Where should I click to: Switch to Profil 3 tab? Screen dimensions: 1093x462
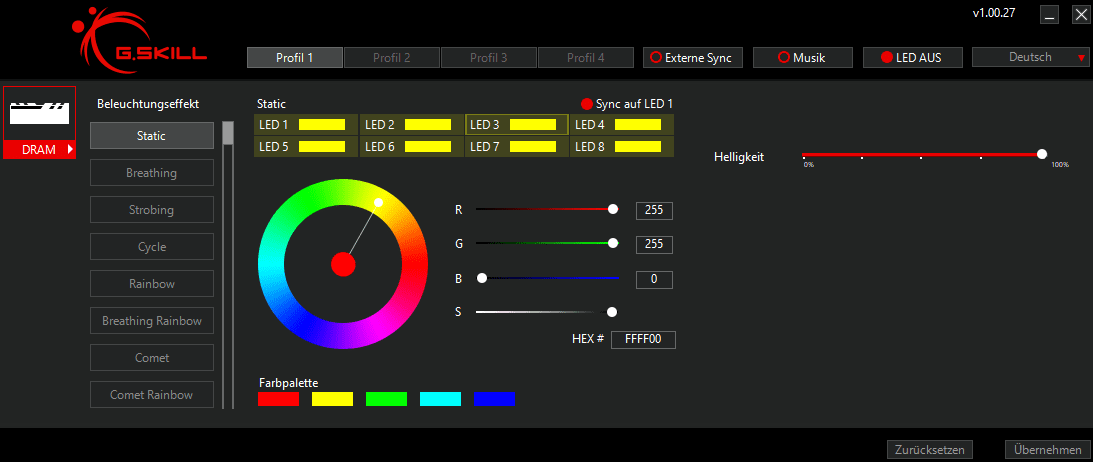click(x=489, y=58)
